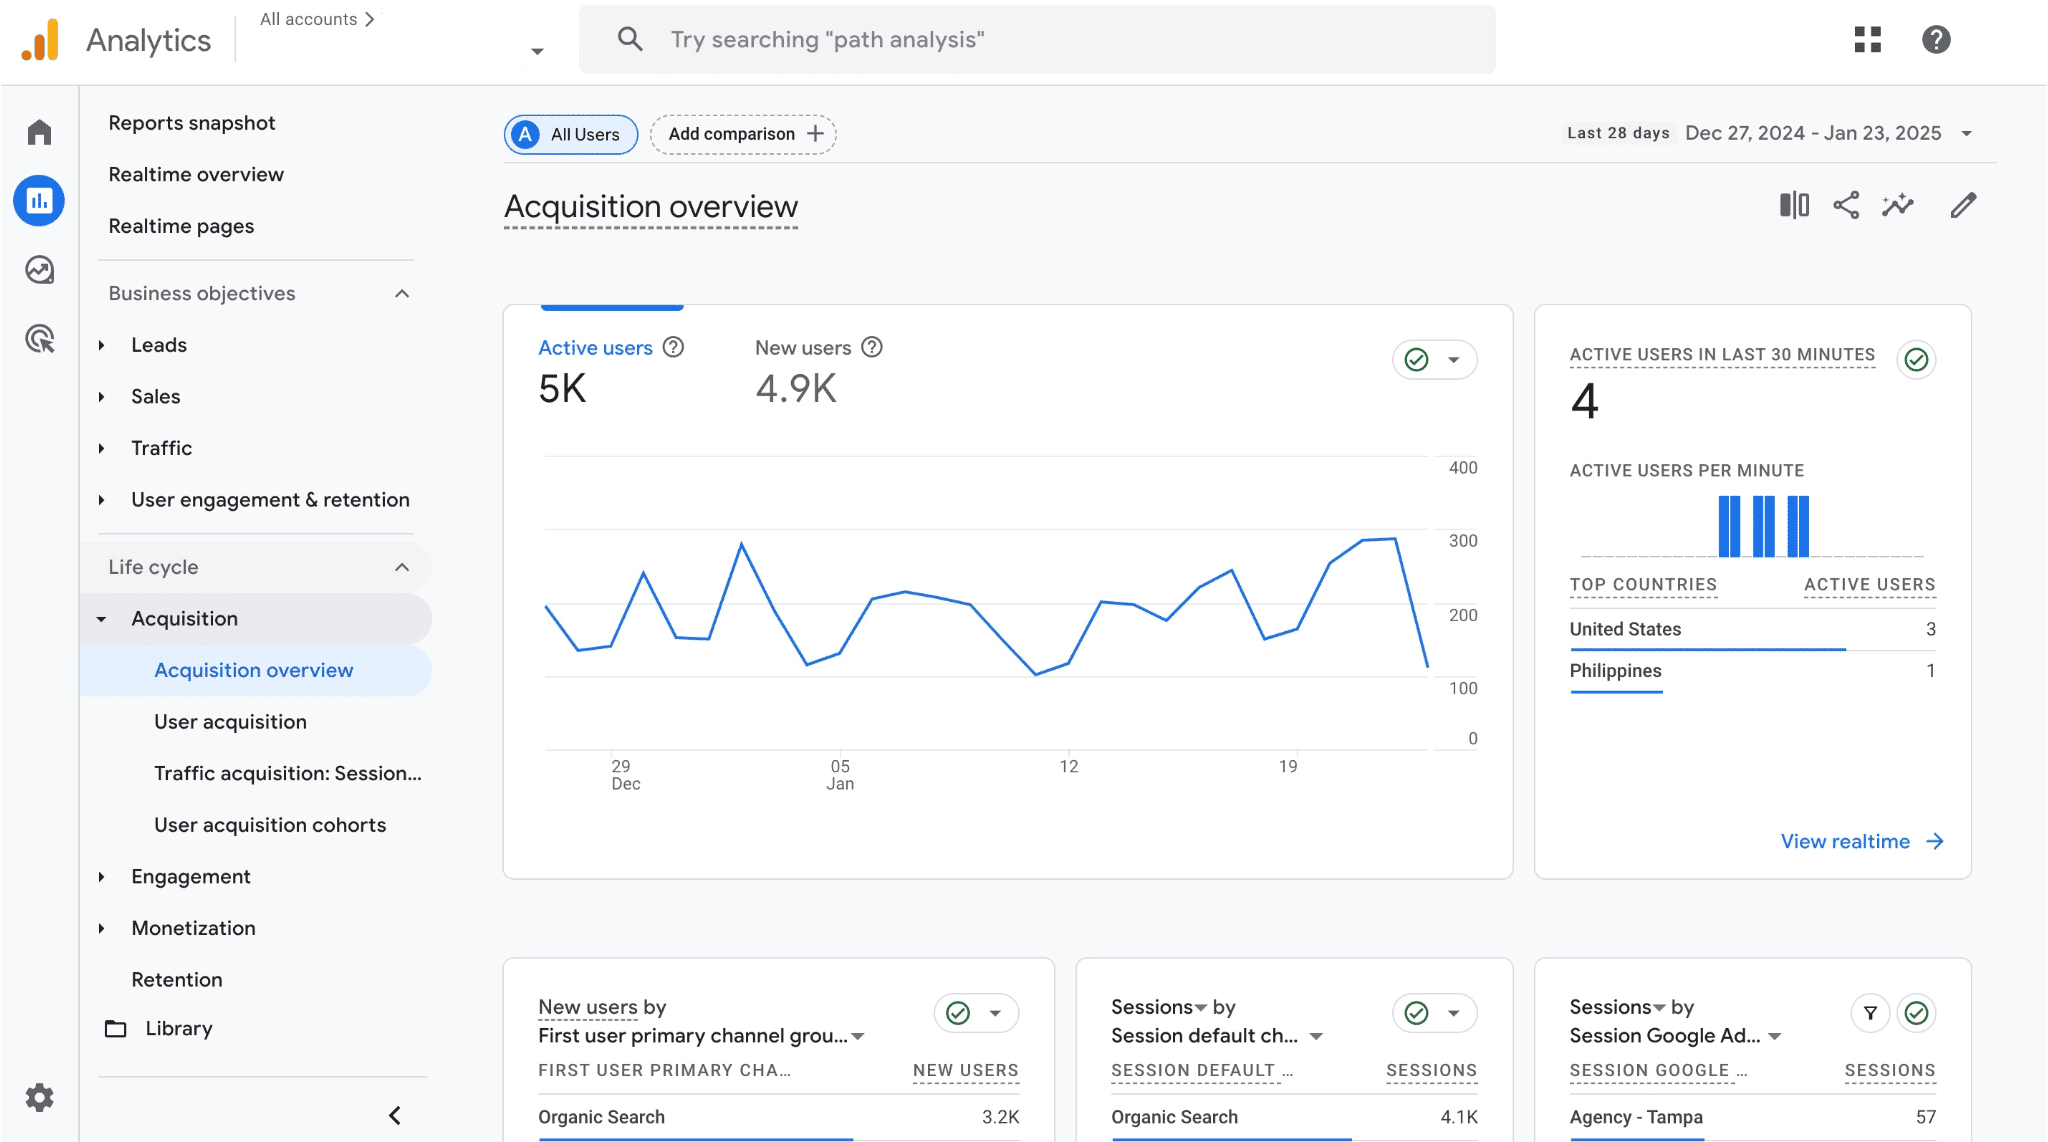Click Agency - Tampa row
2048x1142 pixels.
pos(1752,1117)
